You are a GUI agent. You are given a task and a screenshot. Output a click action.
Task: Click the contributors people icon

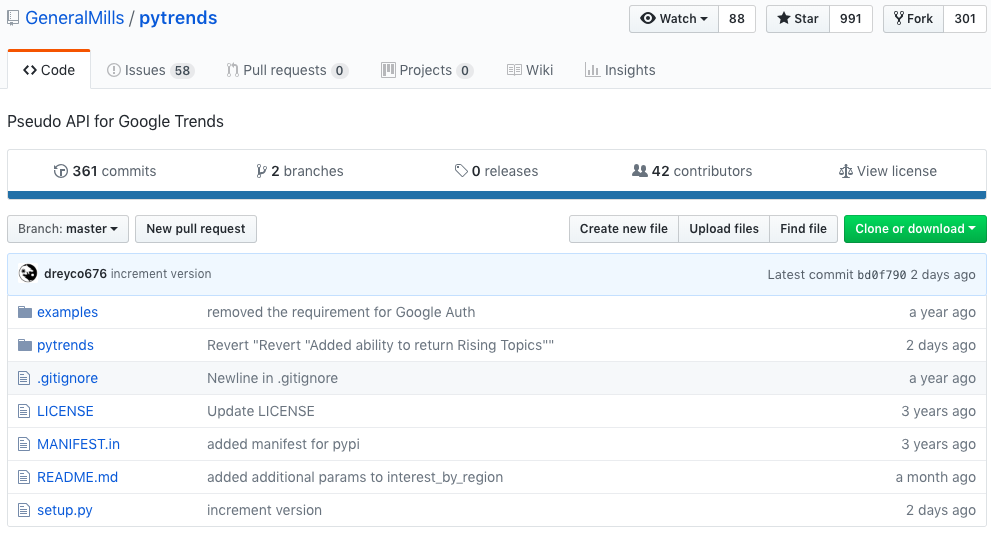(x=640, y=171)
